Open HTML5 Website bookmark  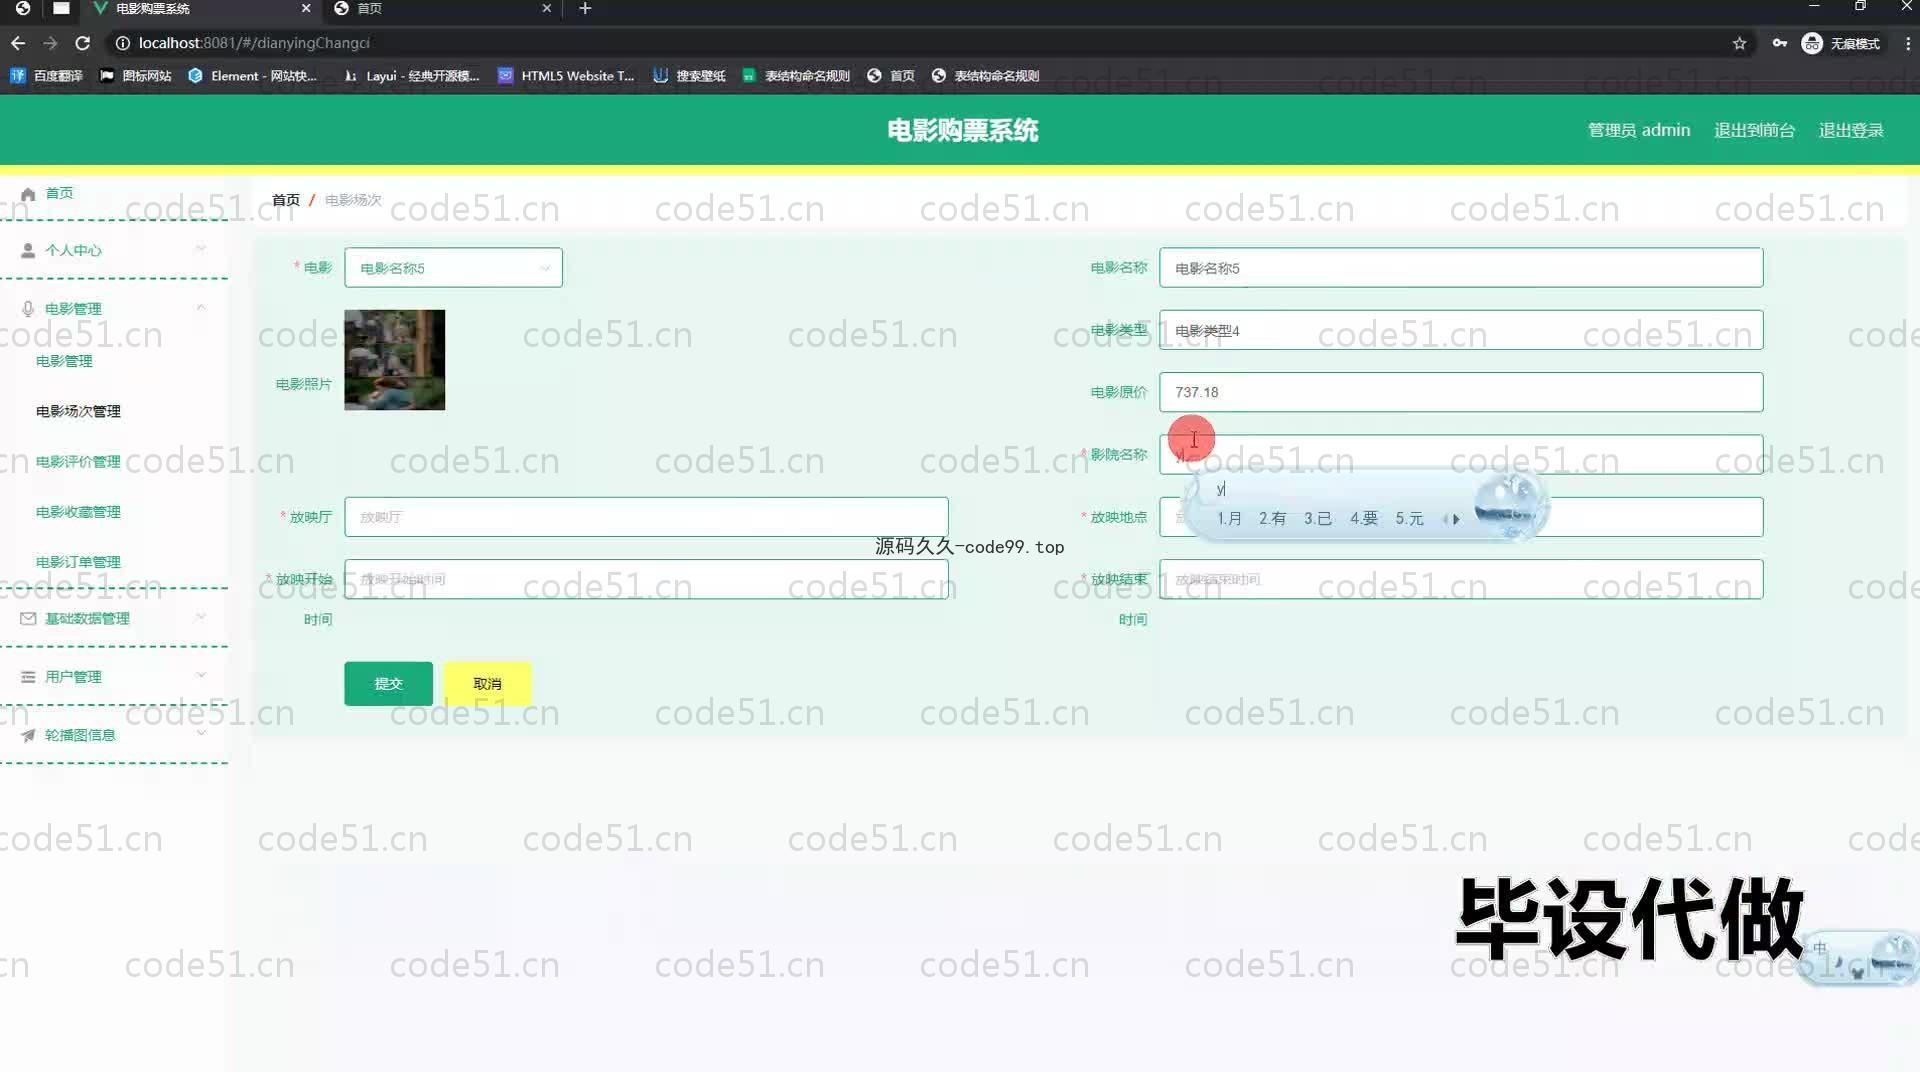(566, 76)
